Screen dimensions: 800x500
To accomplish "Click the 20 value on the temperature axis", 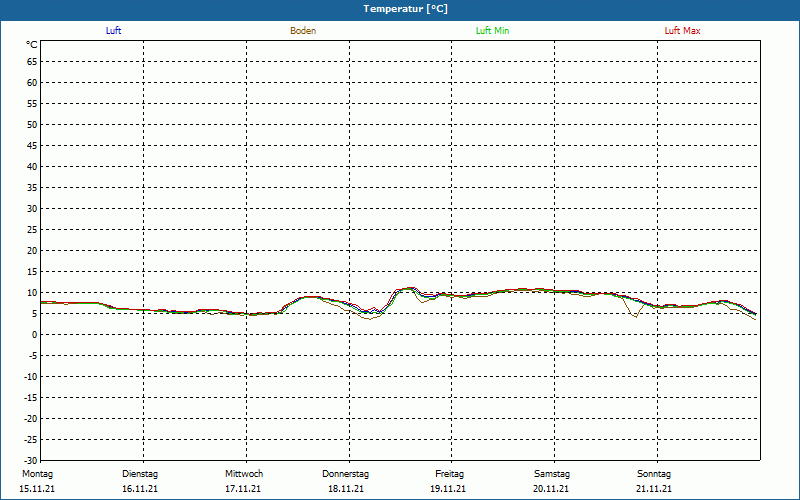I will [x=32, y=251].
